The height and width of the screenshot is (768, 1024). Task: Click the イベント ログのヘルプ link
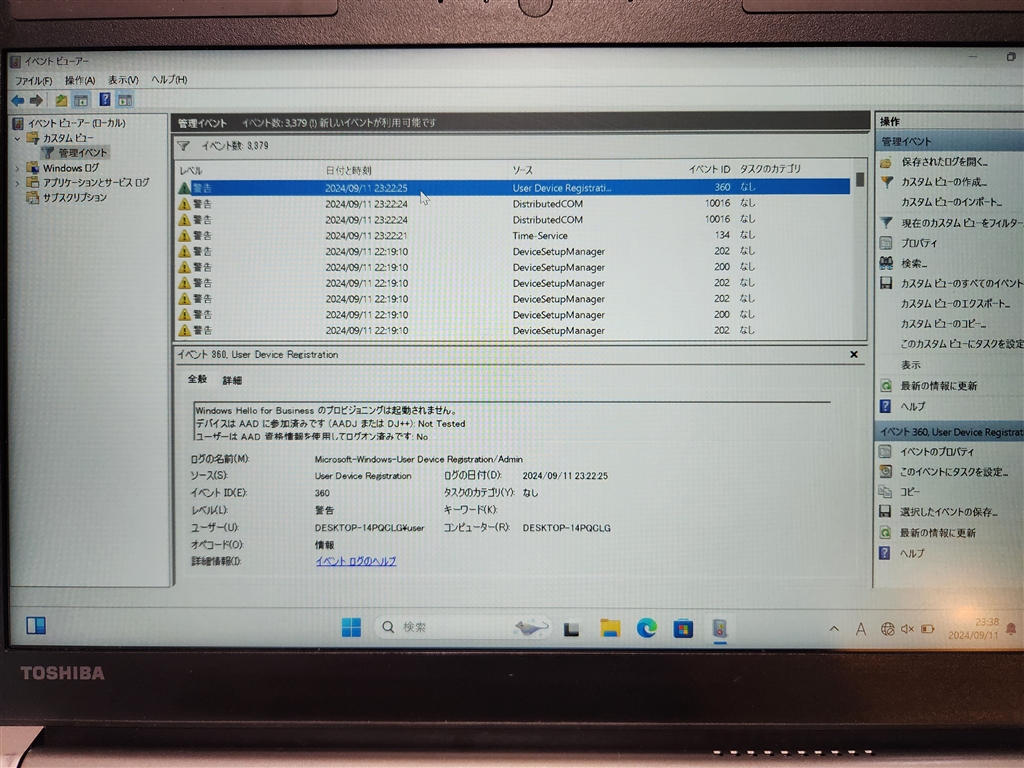tap(355, 561)
